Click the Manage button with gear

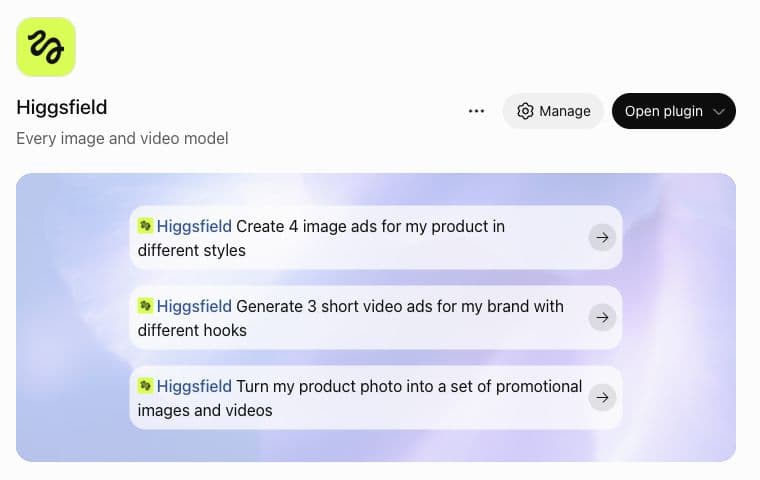pyautogui.click(x=553, y=111)
